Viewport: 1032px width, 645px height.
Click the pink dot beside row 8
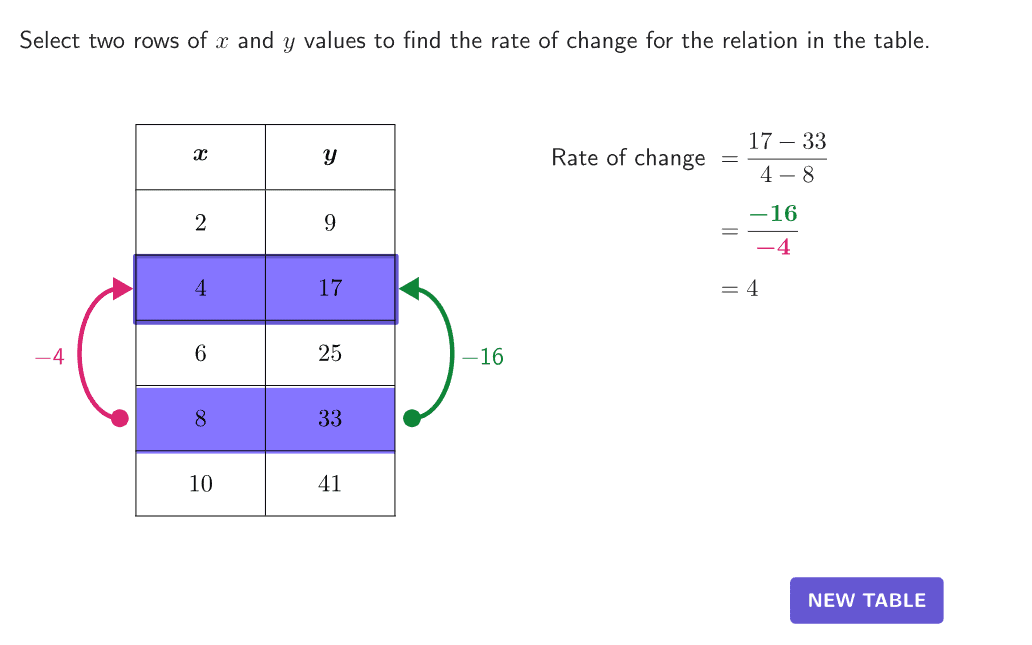click(120, 418)
